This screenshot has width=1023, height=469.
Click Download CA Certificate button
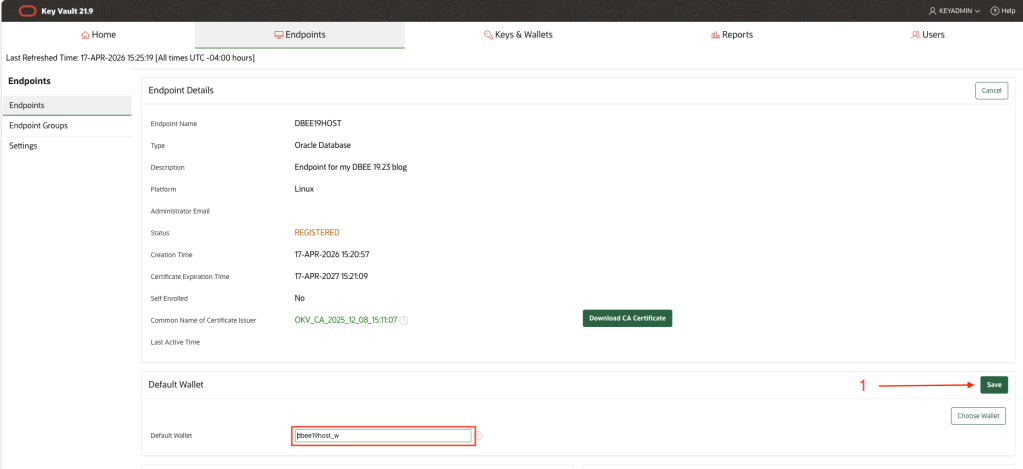[x=627, y=318]
